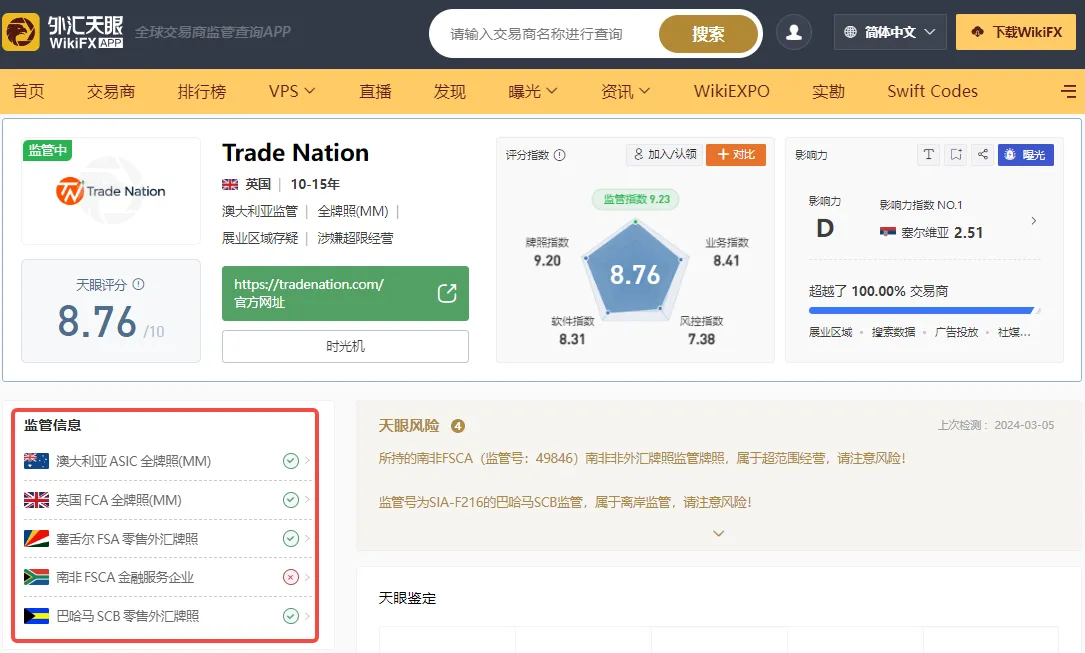The width and height of the screenshot is (1085, 653).
Task: Expand the 资讯 nav menu
Action: (x=626, y=91)
